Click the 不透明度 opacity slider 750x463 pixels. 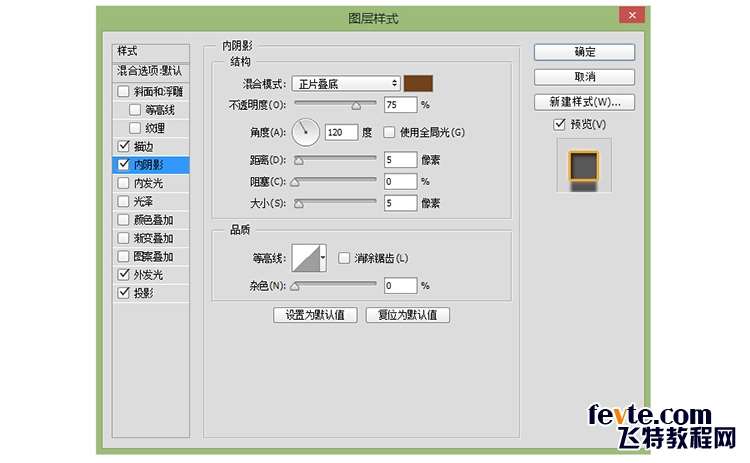pos(335,104)
